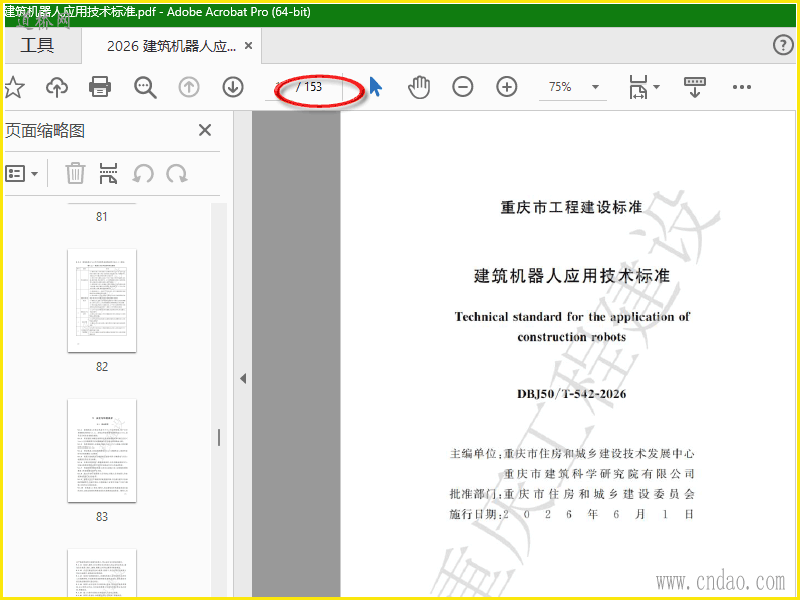Zoom in with the plus icon
The height and width of the screenshot is (600, 800).
pos(507,87)
